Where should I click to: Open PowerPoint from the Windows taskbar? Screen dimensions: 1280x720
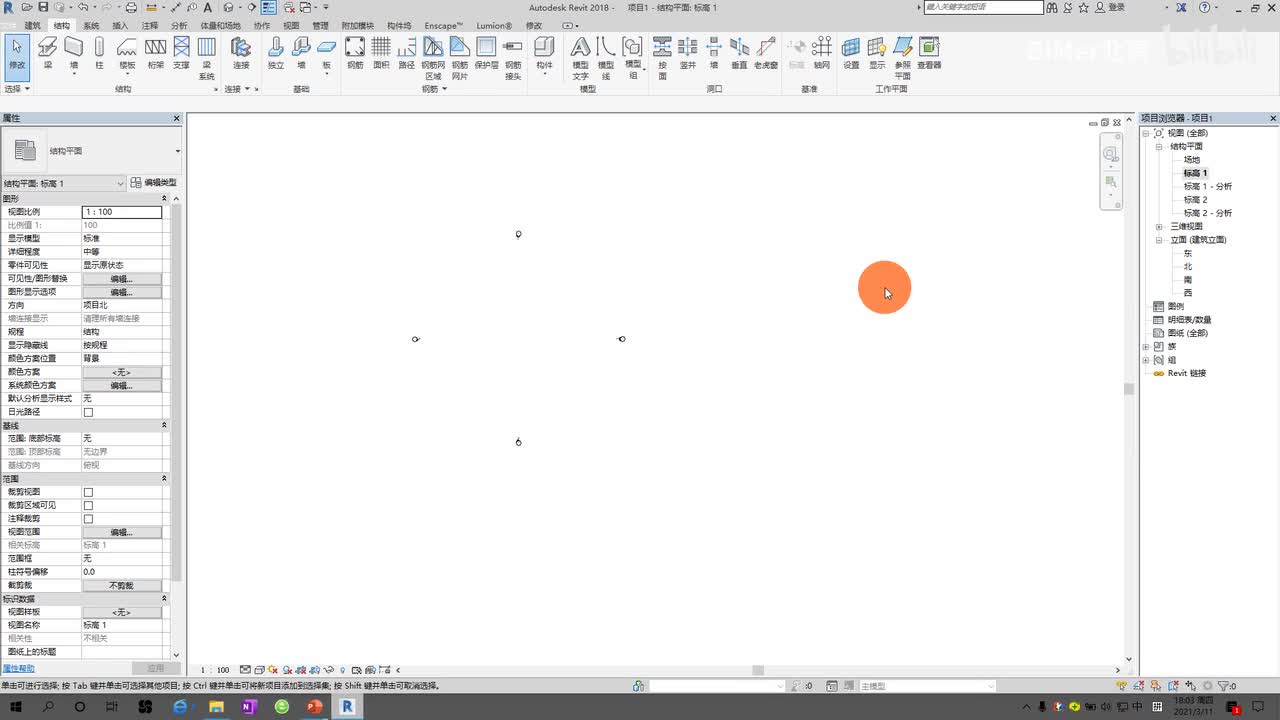pyautogui.click(x=314, y=706)
